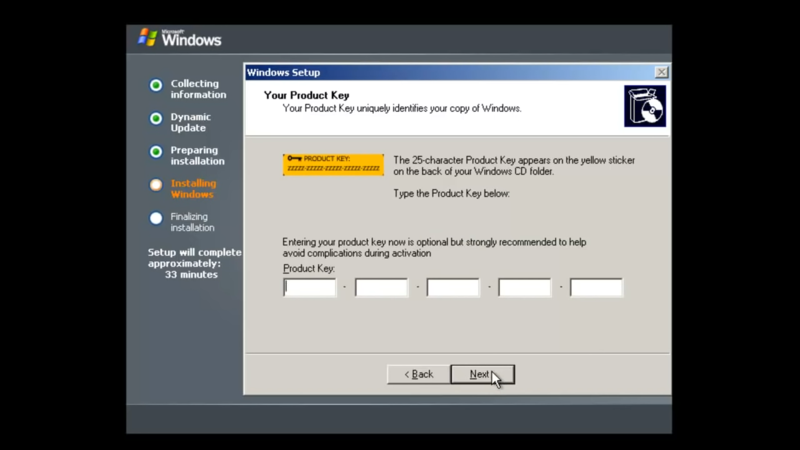Click the 'Entering your product key now is optional' note
Screen dimensions: 800x450
point(434,247)
